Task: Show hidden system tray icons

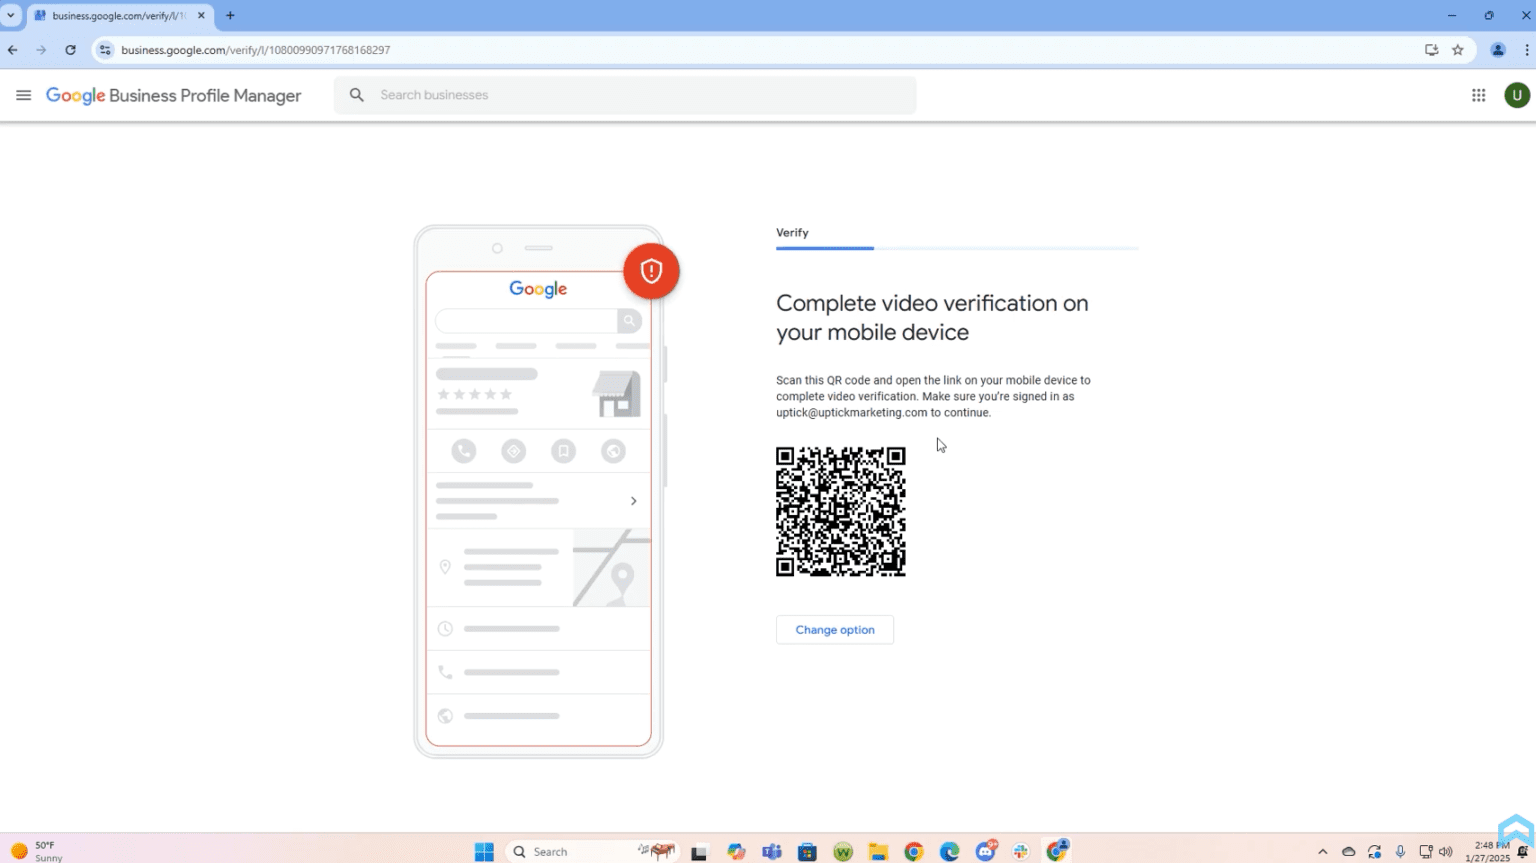Action: point(1322,852)
